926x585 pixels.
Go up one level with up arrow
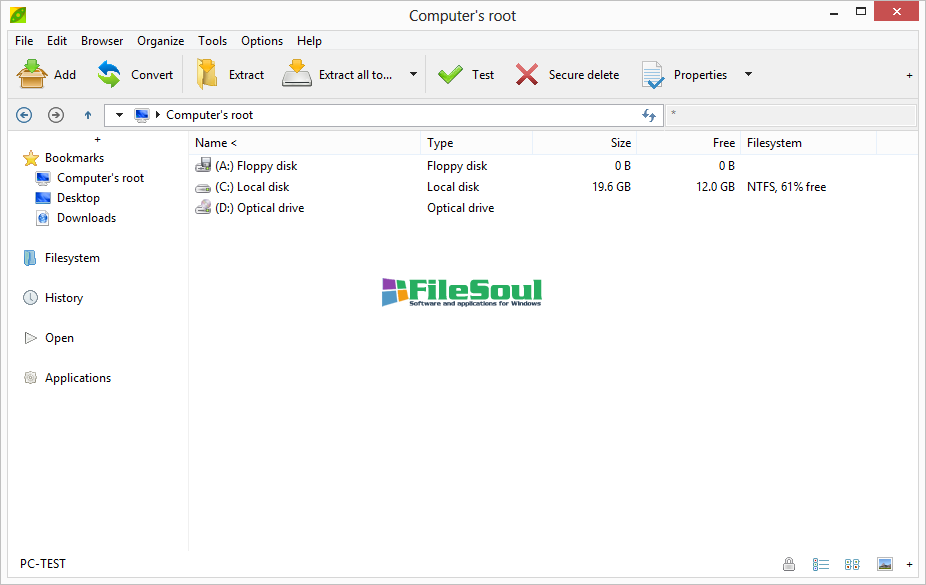point(88,115)
